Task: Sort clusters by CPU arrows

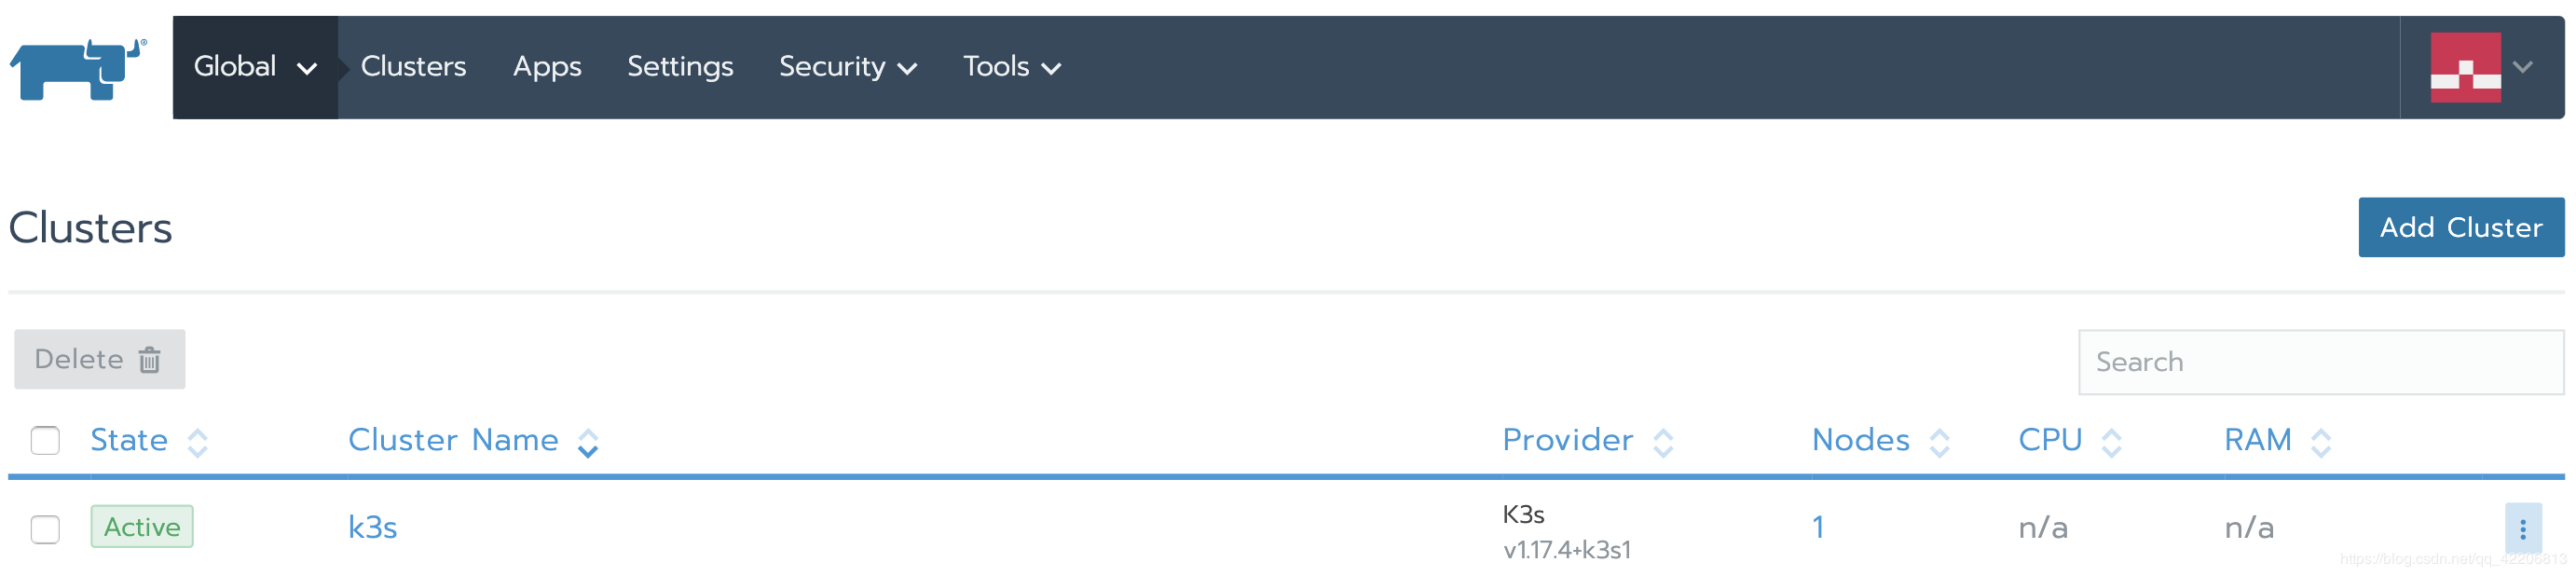Action: pos(2111,442)
